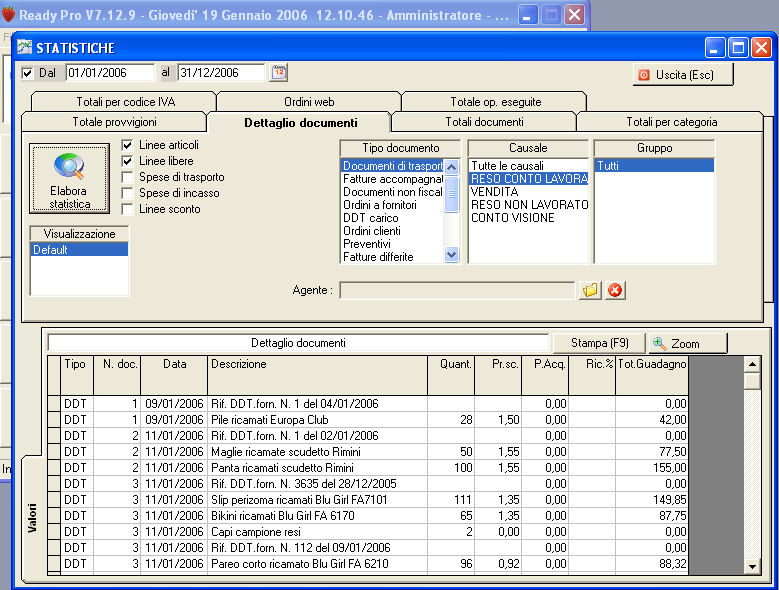Switch to the Totali documenti tab
779x590 pixels.
click(484, 122)
